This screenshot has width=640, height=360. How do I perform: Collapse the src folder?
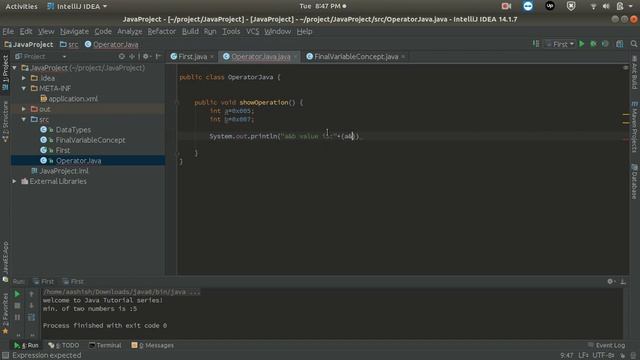tap(24, 119)
